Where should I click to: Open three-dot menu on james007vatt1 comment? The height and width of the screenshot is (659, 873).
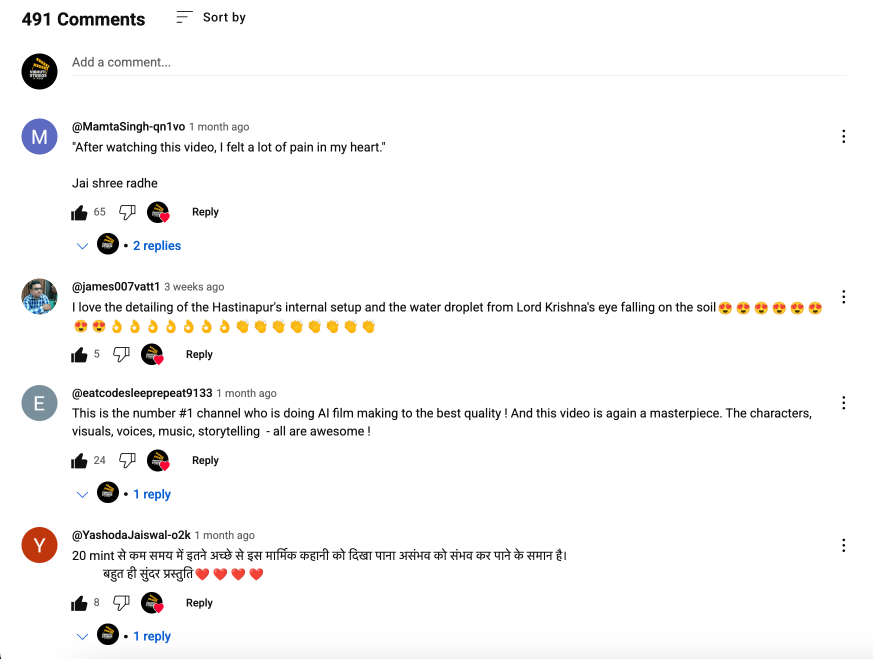[844, 297]
